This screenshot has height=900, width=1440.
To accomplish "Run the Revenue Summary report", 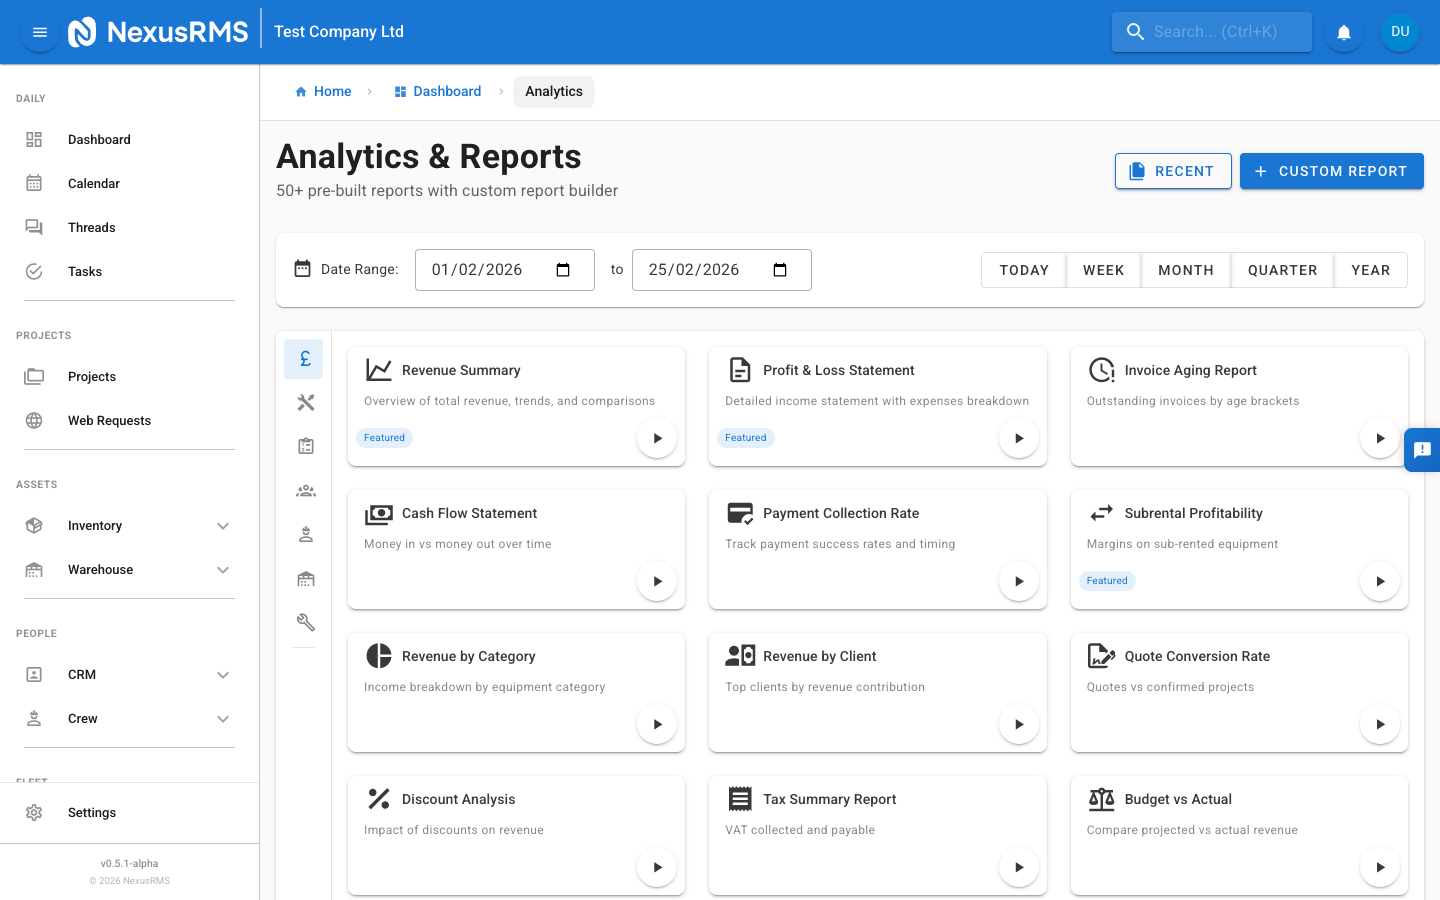I will tap(657, 437).
